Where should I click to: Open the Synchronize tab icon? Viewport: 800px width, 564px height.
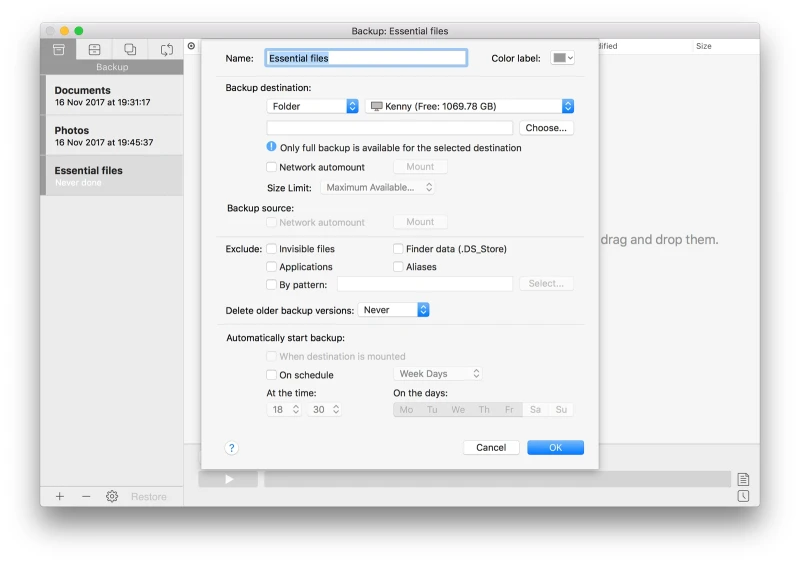[x=166, y=49]
